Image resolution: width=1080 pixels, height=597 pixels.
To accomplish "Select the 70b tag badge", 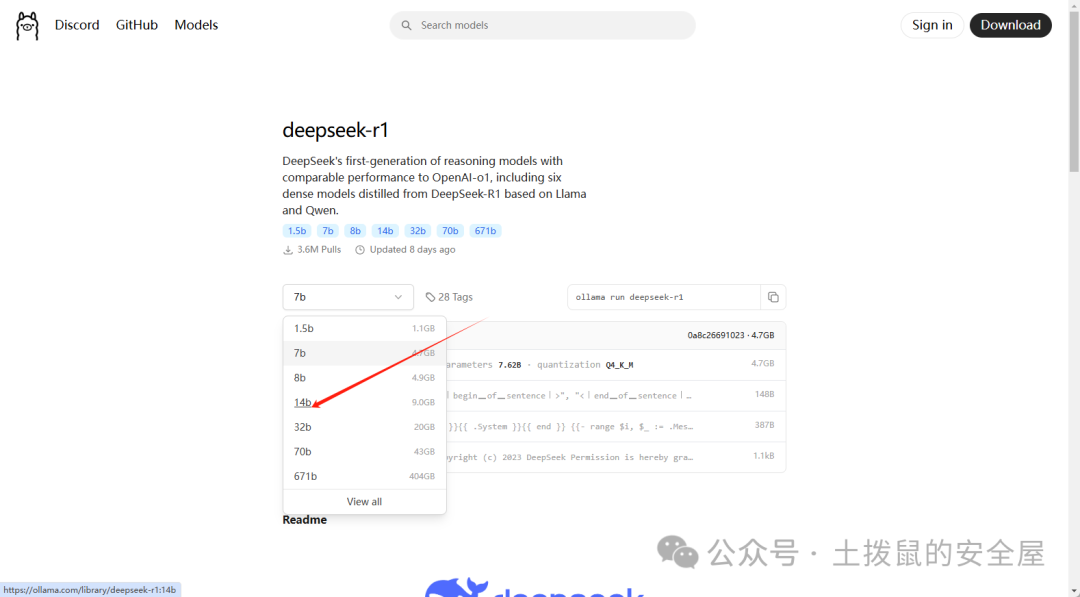I will 450,231.
